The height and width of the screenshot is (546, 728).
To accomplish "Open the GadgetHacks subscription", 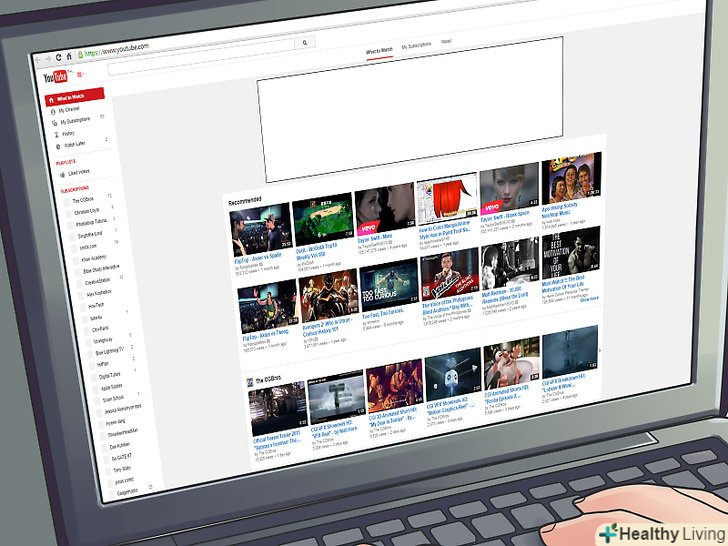I will pos(127,493).
